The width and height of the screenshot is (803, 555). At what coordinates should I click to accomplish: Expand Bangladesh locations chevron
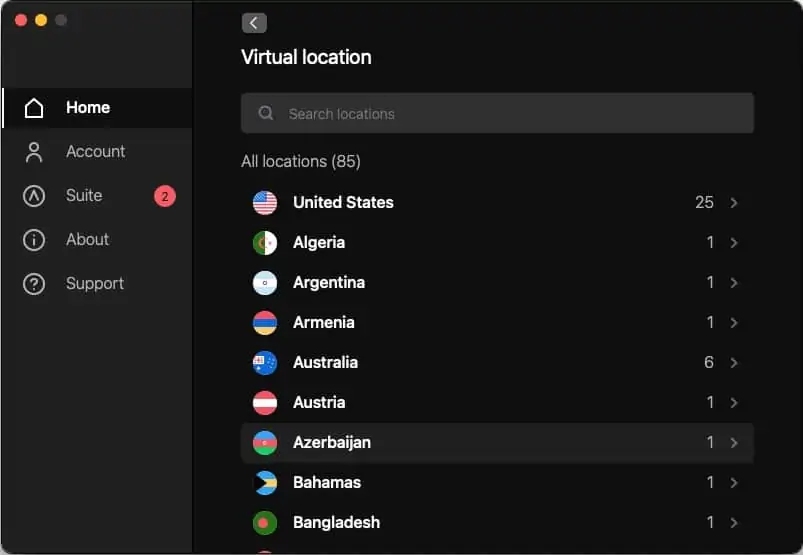point(734,523)
